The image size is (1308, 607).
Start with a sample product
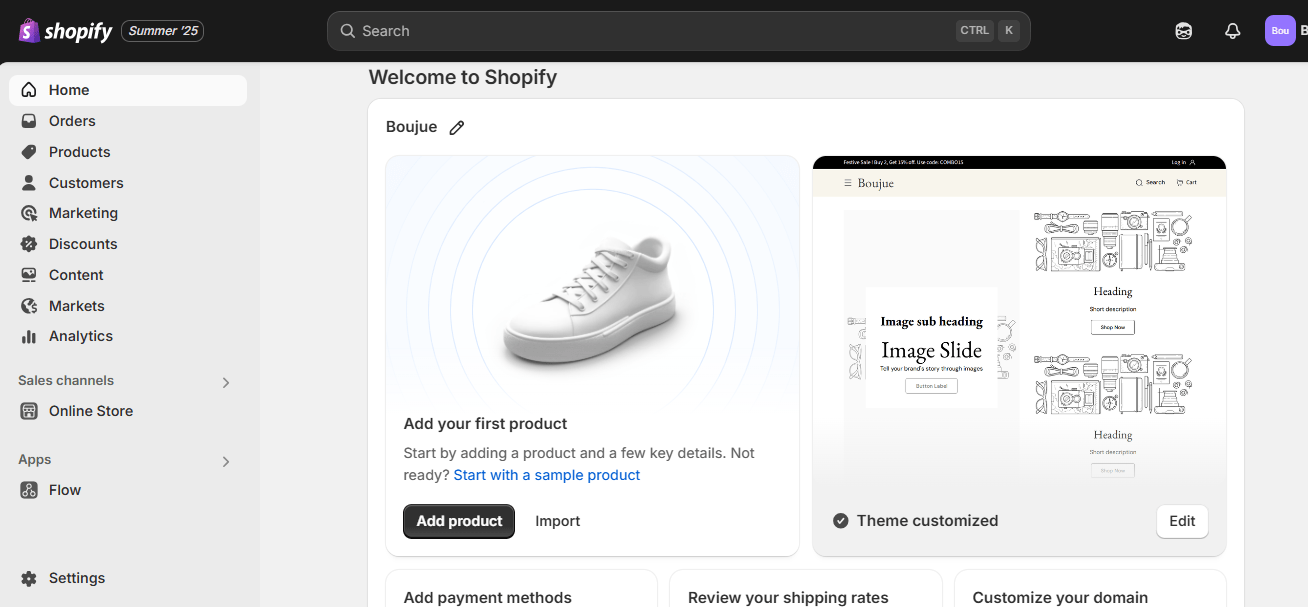point(546,474)
